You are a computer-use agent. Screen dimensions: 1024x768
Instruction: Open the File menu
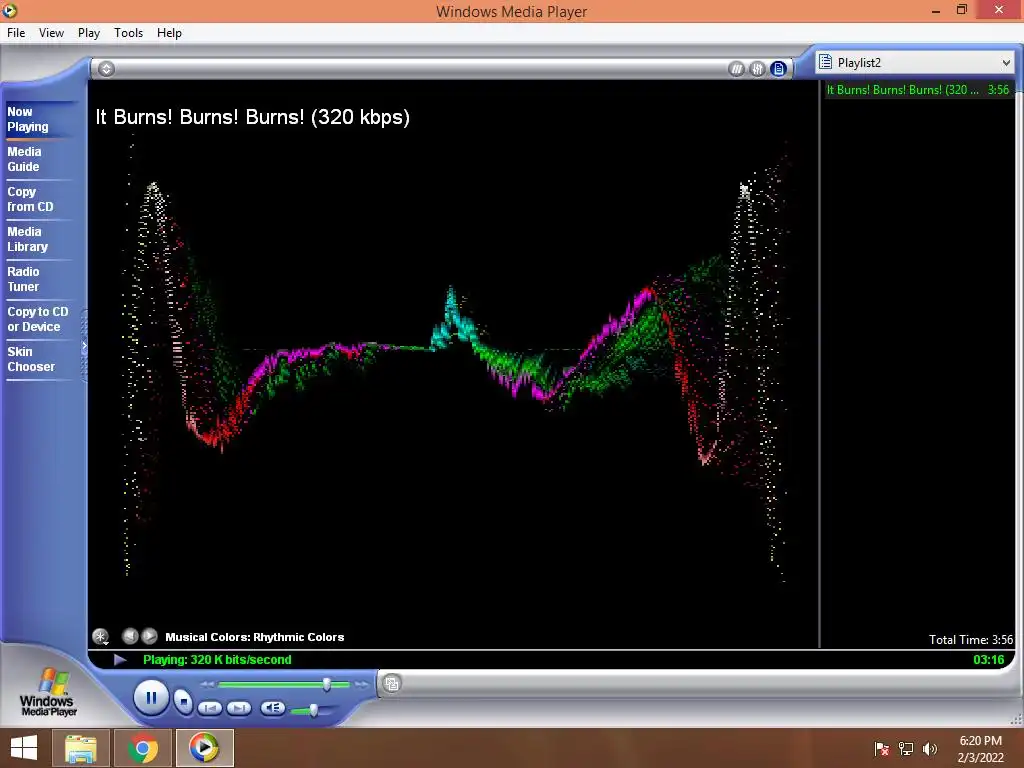(16, 33)
